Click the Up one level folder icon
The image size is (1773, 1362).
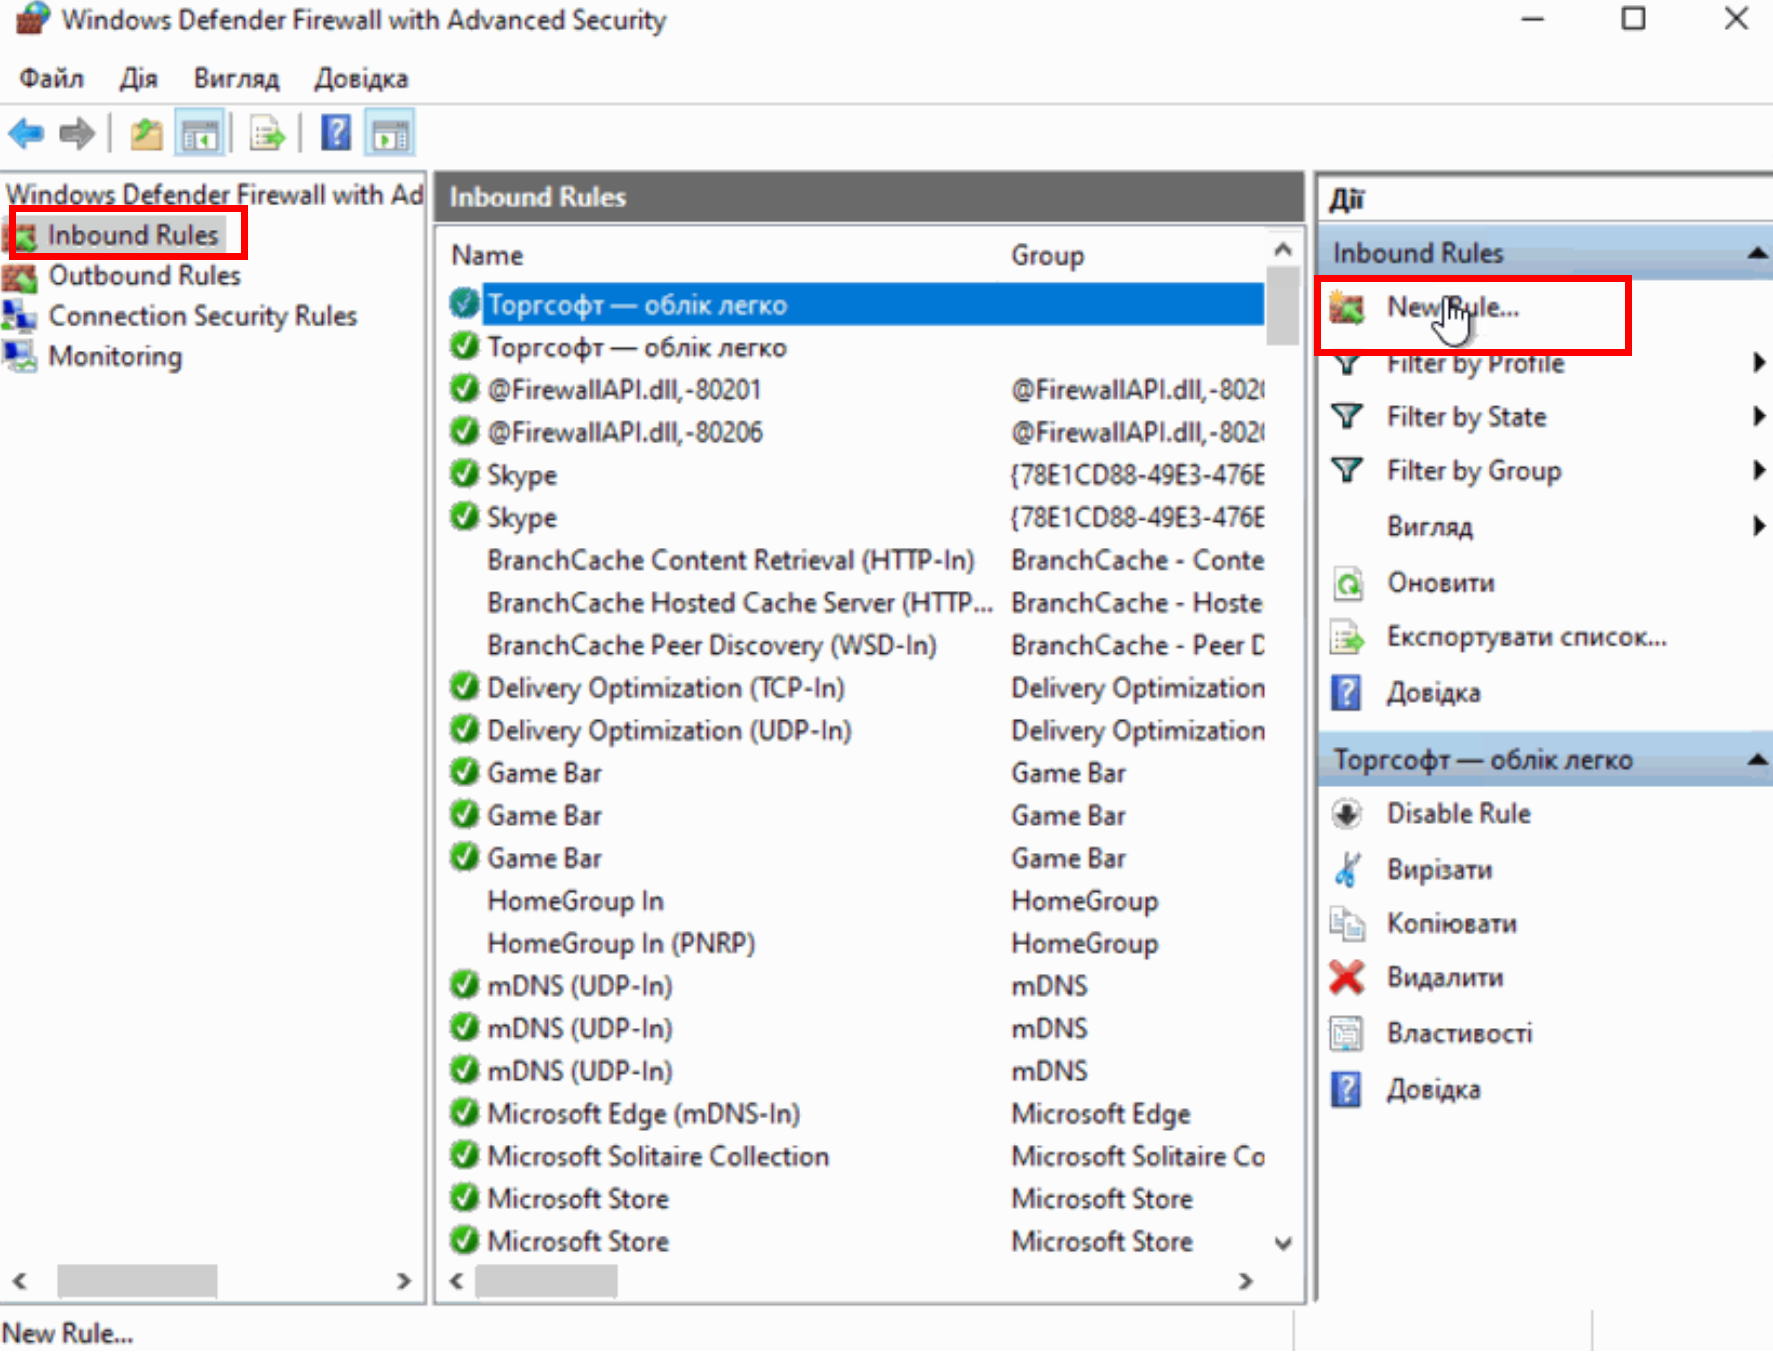146,133
